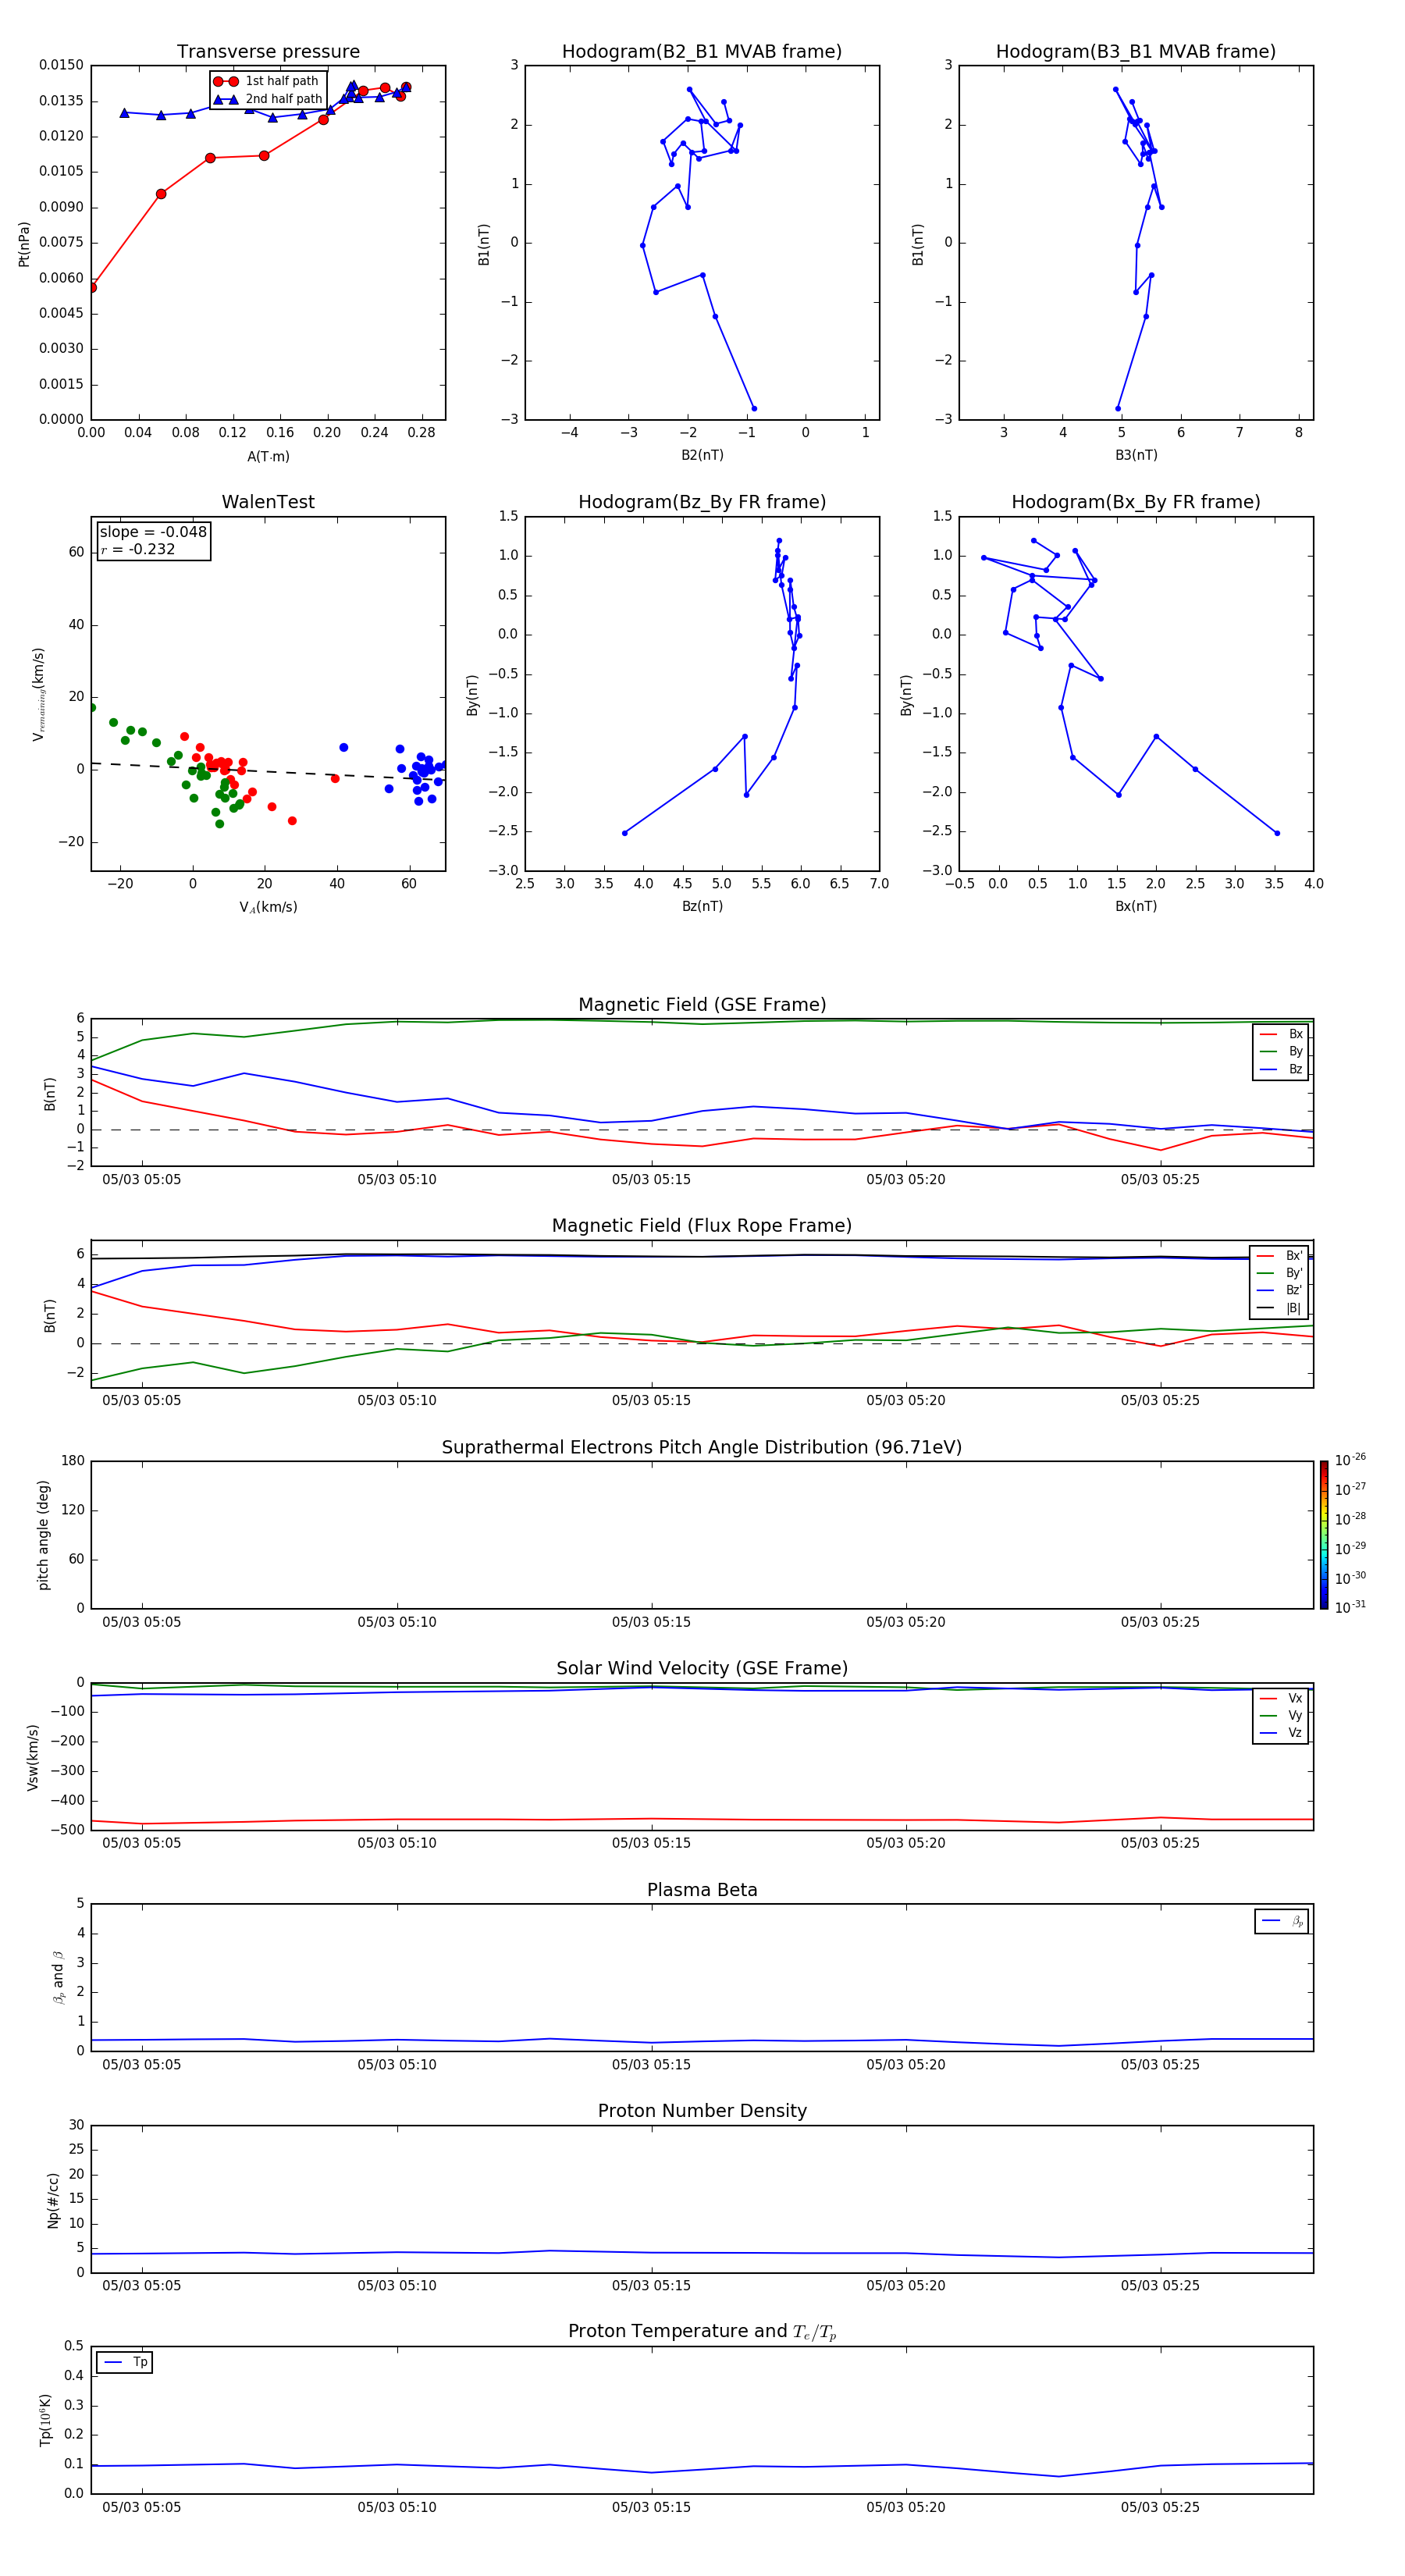This screenshot has height=2576, width=1405.
Task: Click the 'Vsw(km/s)' axis label
Action: pyautogui.click(x=33, y=1756)
